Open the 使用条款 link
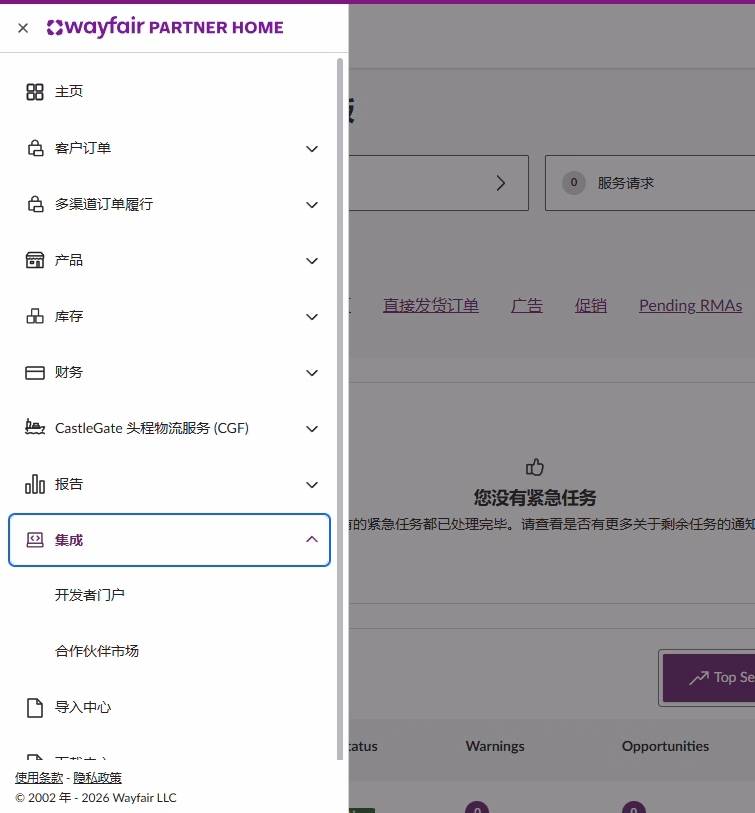This screenshot has height=813, width=755. (39, 778)
